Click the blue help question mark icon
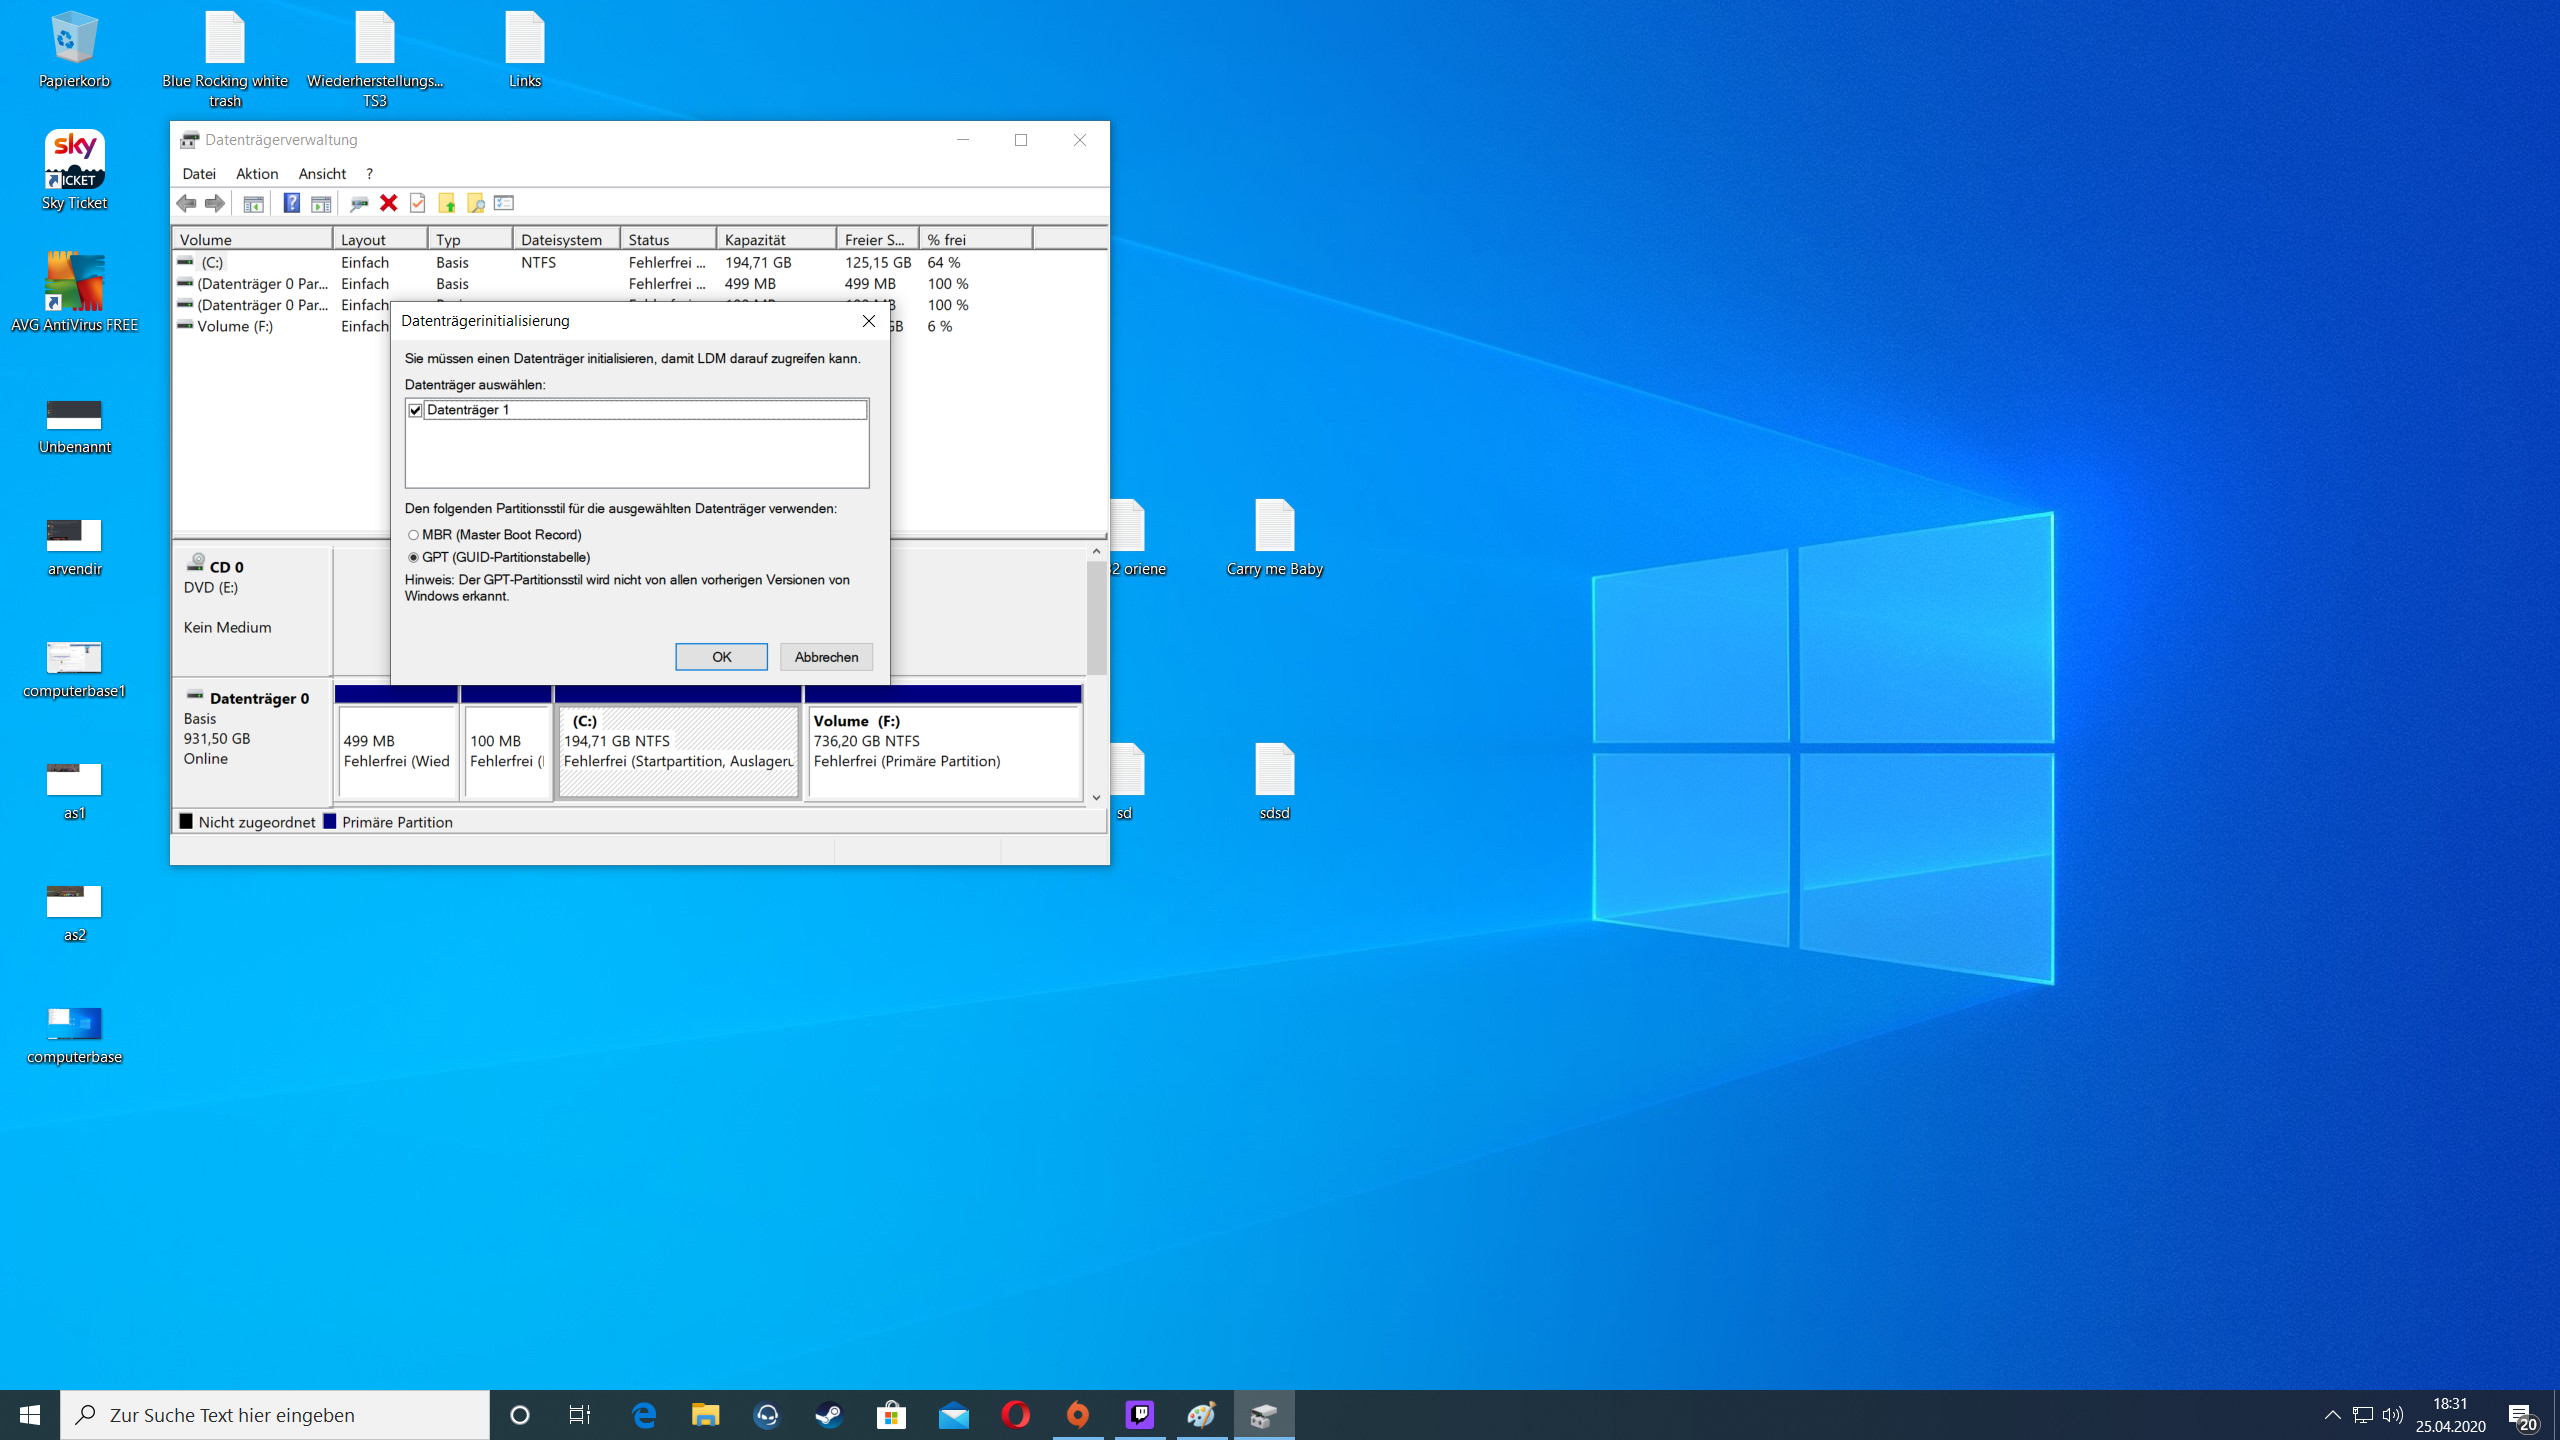 coord(291,203)
